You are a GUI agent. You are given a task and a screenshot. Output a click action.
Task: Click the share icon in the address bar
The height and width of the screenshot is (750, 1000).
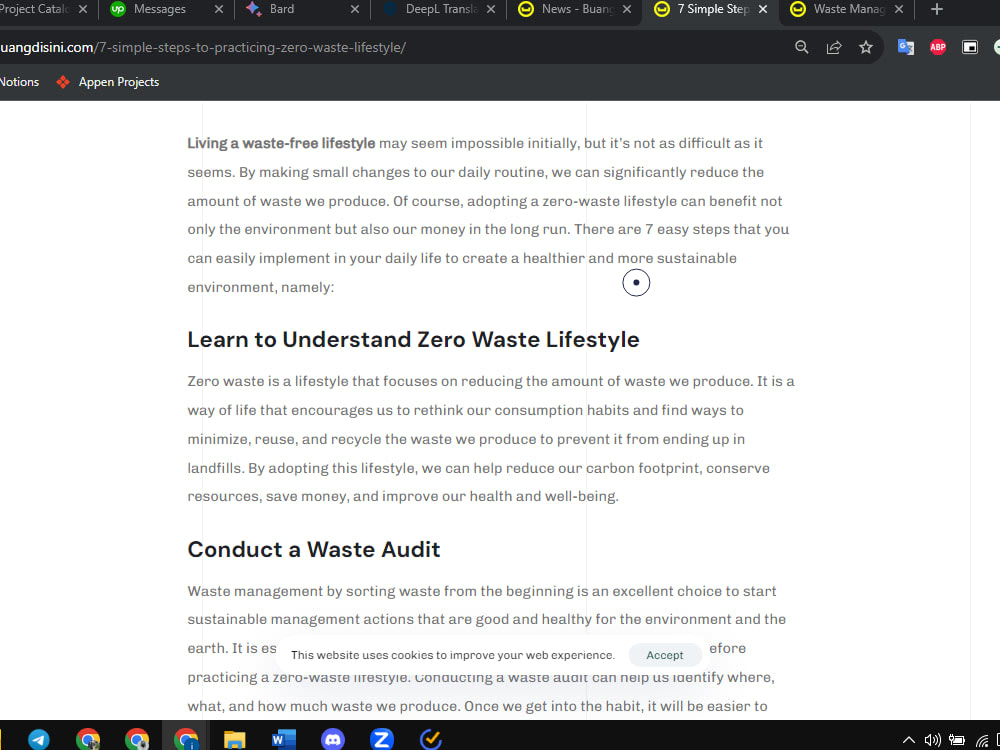(x=834, y=46)
